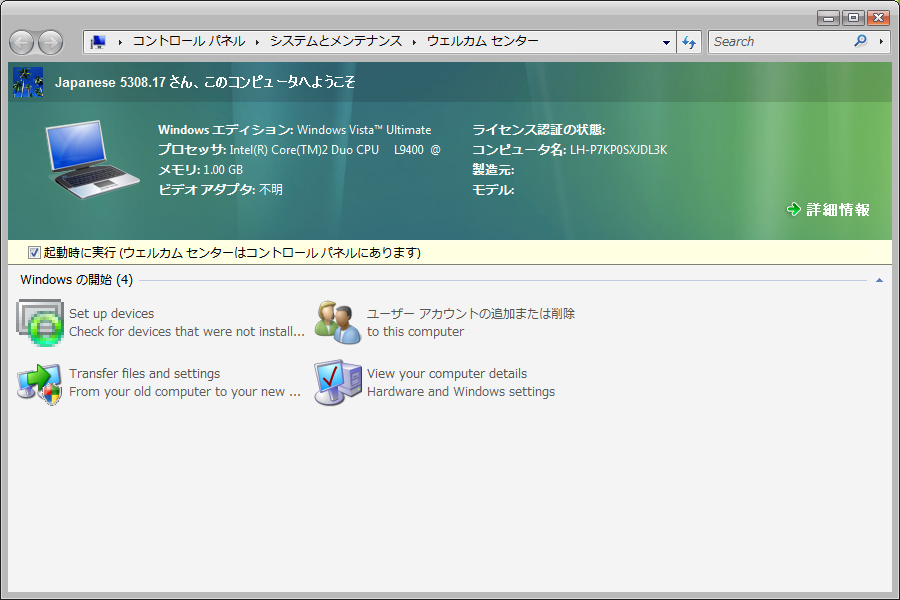Image resolution: width=900 pixels, height=600 pixels.
Task: Click 'to this computer' description text
Action: pyautogui.click(x=415, y=332)
